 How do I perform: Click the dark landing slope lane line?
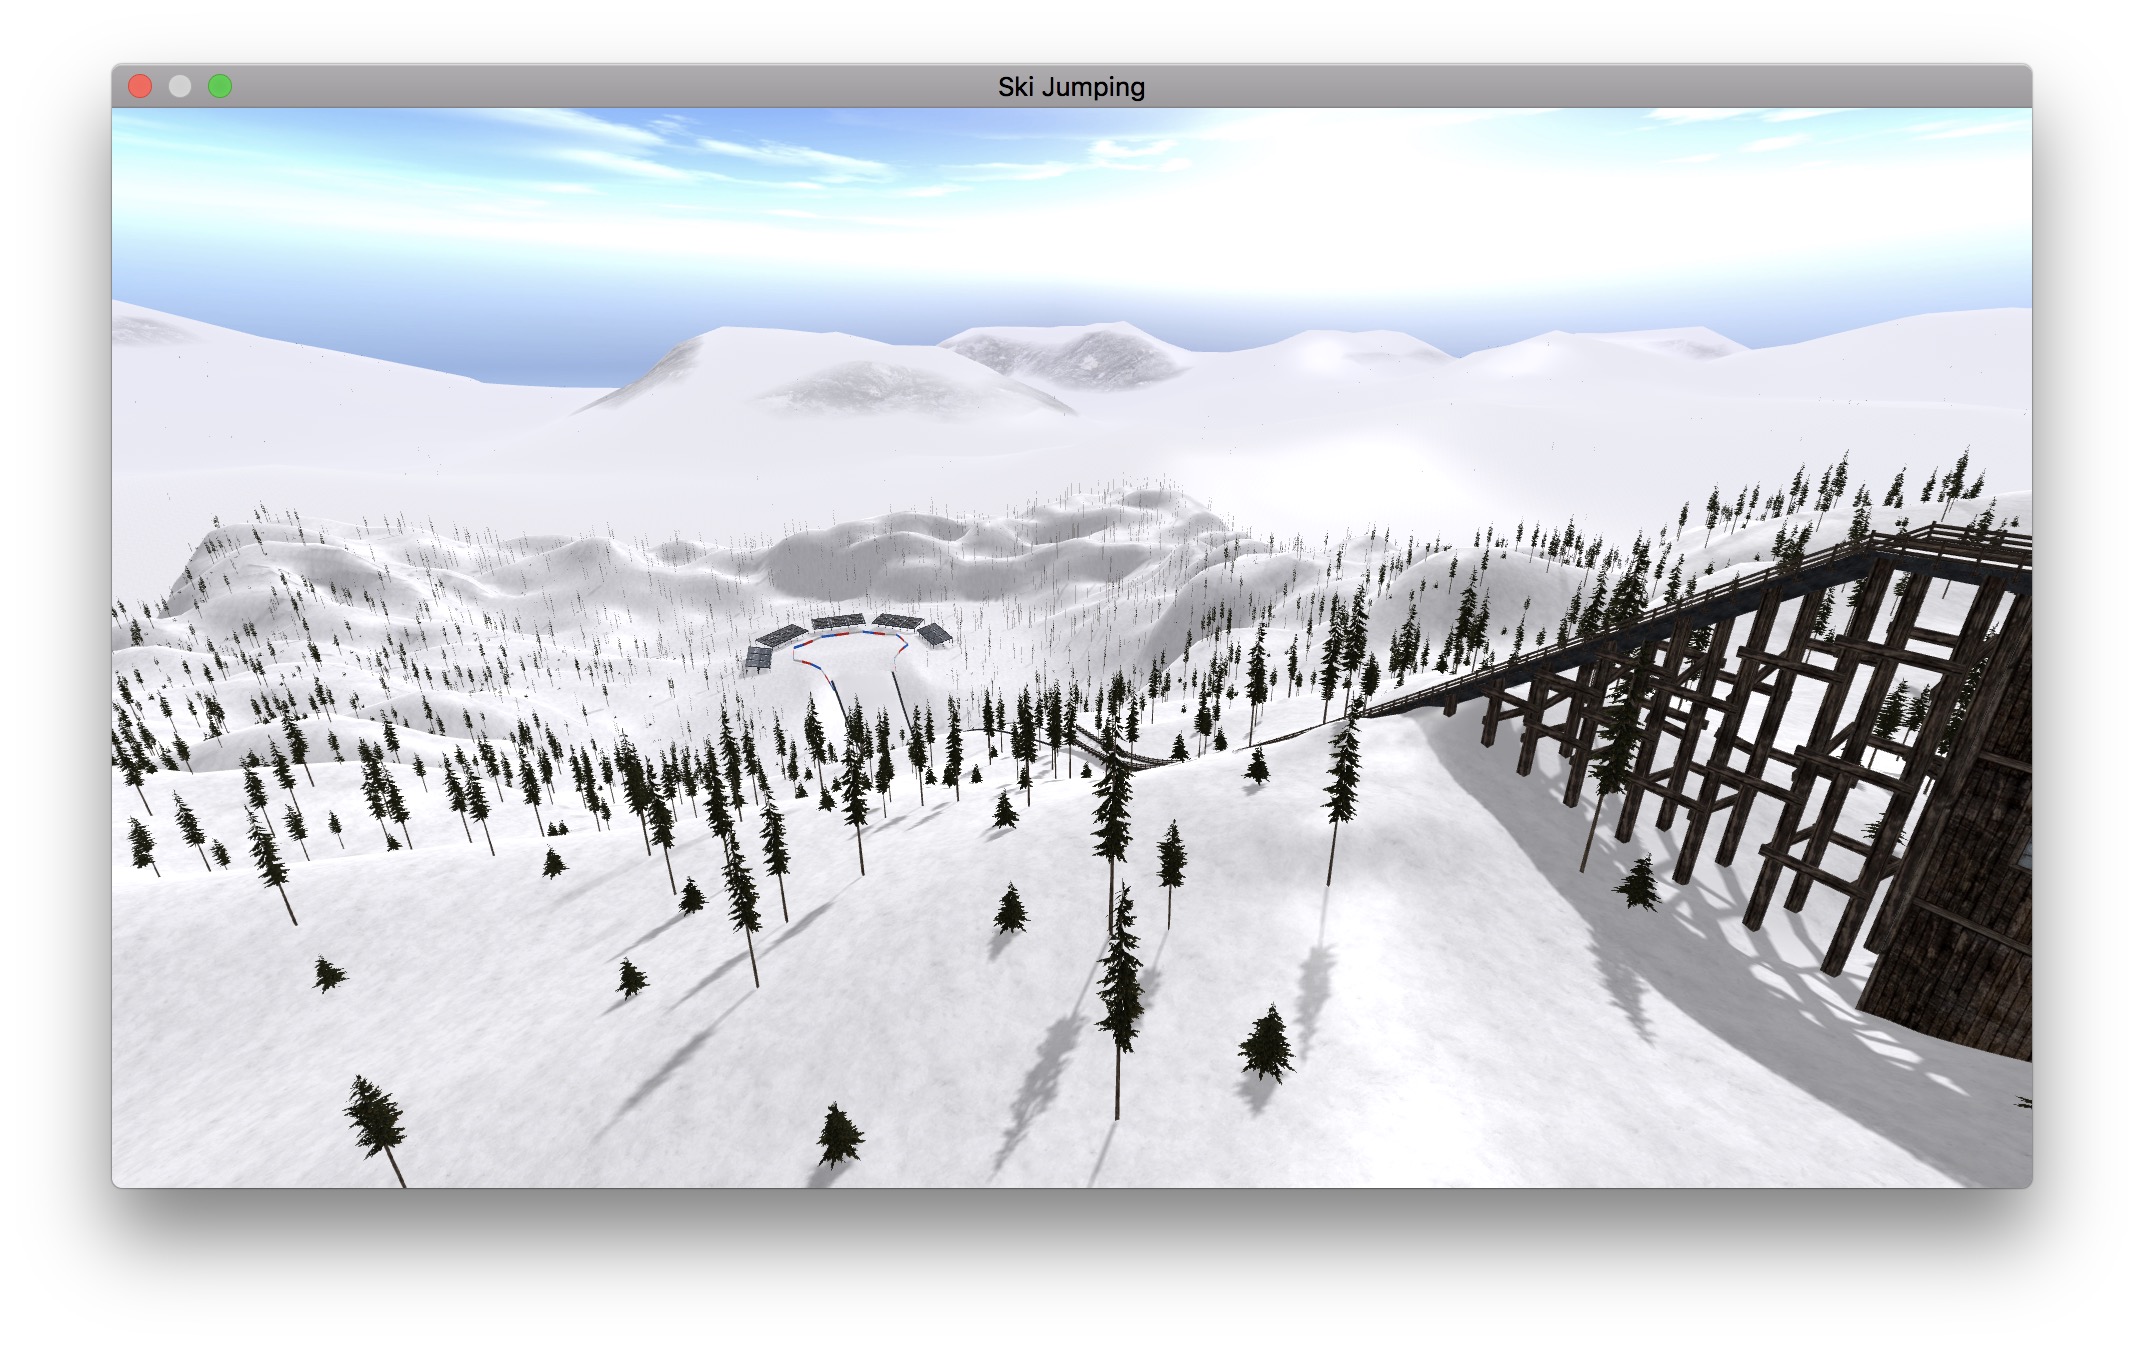[x=902, y=700]
